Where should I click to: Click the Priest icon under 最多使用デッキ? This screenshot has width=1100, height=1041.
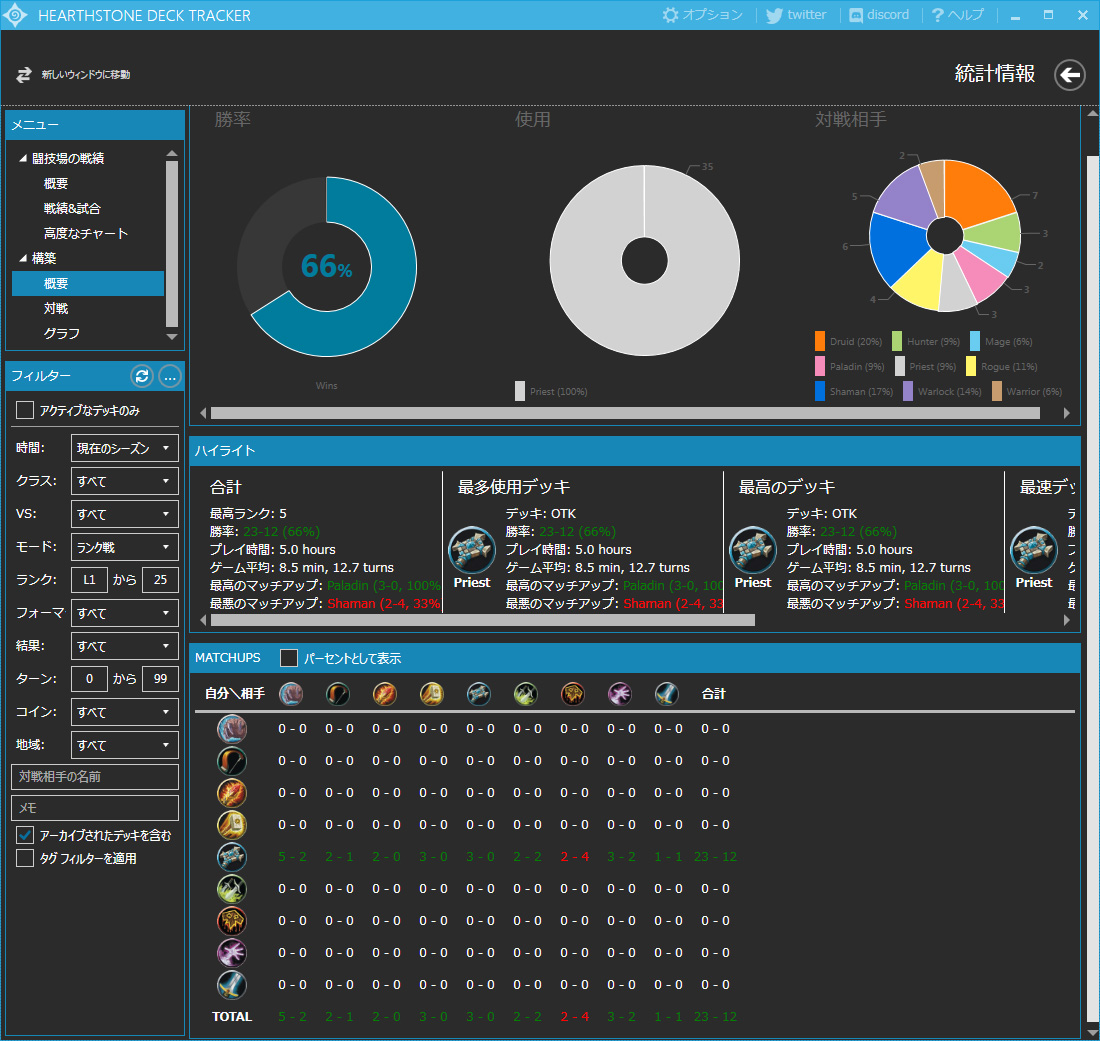[x=472, y=551]
